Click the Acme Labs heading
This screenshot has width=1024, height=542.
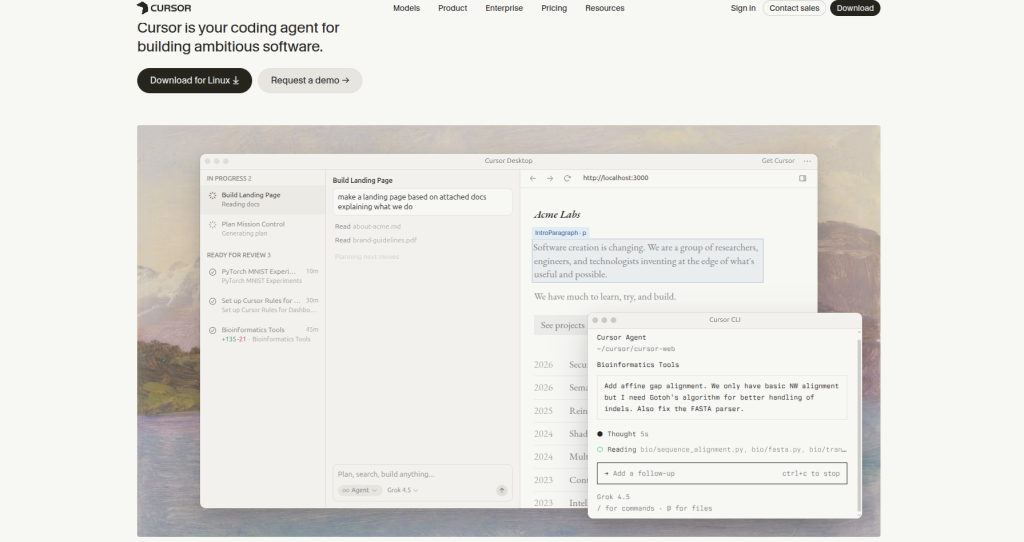(556, 214)
